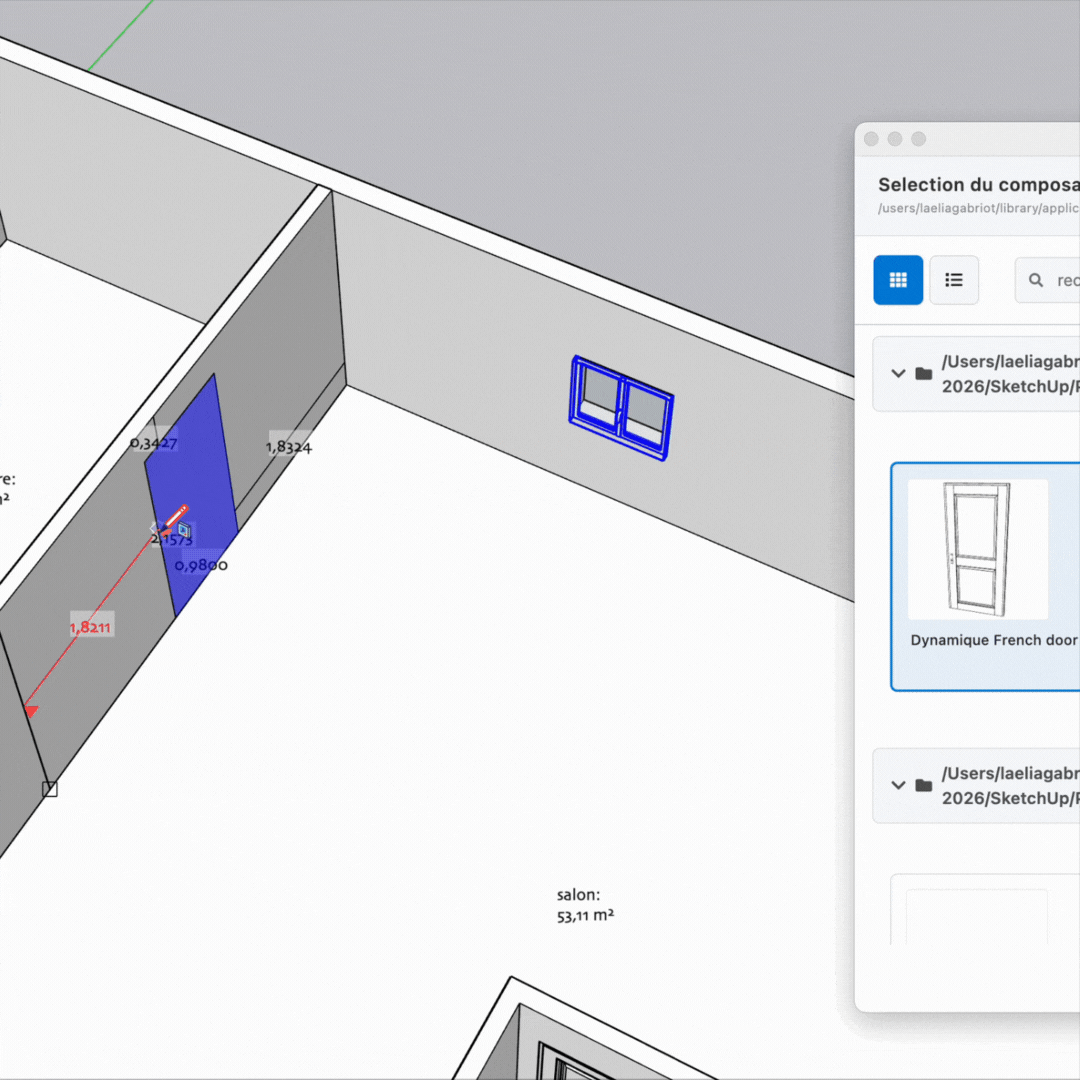This screenshot has height=1080, width=1080.
Task: Collapse the first SketchUp folder chevron
Action: click(x=898, y=374)
